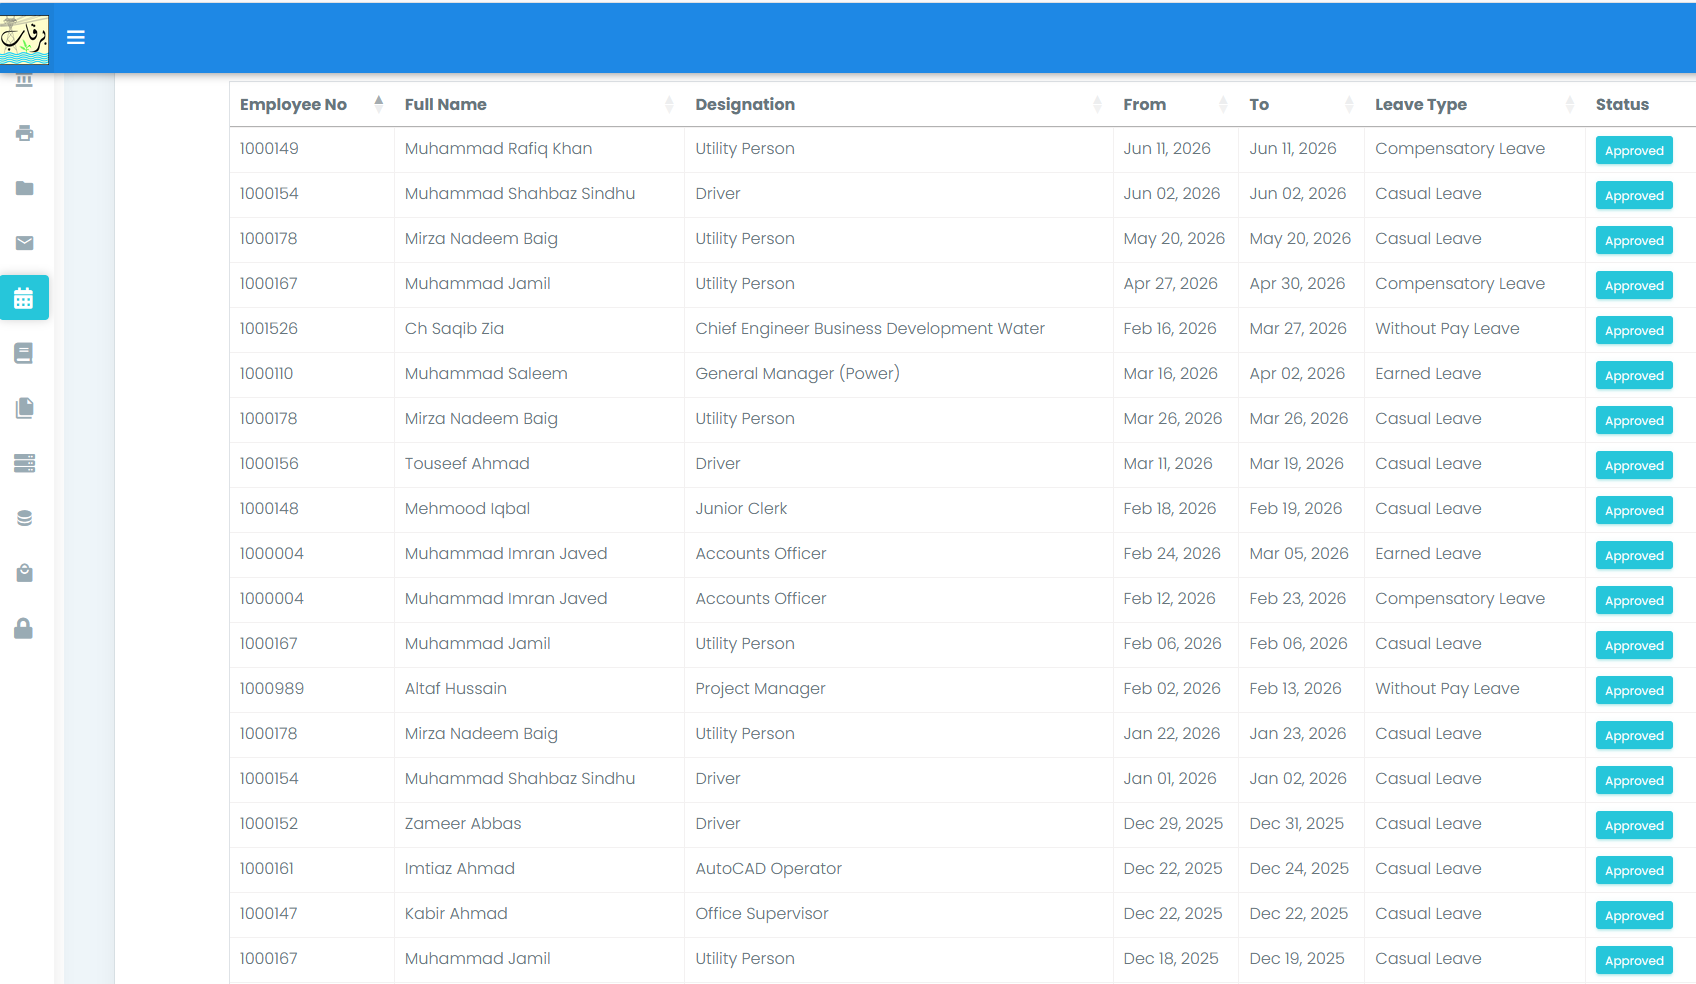Select employee number 1000149

[269, 148]
